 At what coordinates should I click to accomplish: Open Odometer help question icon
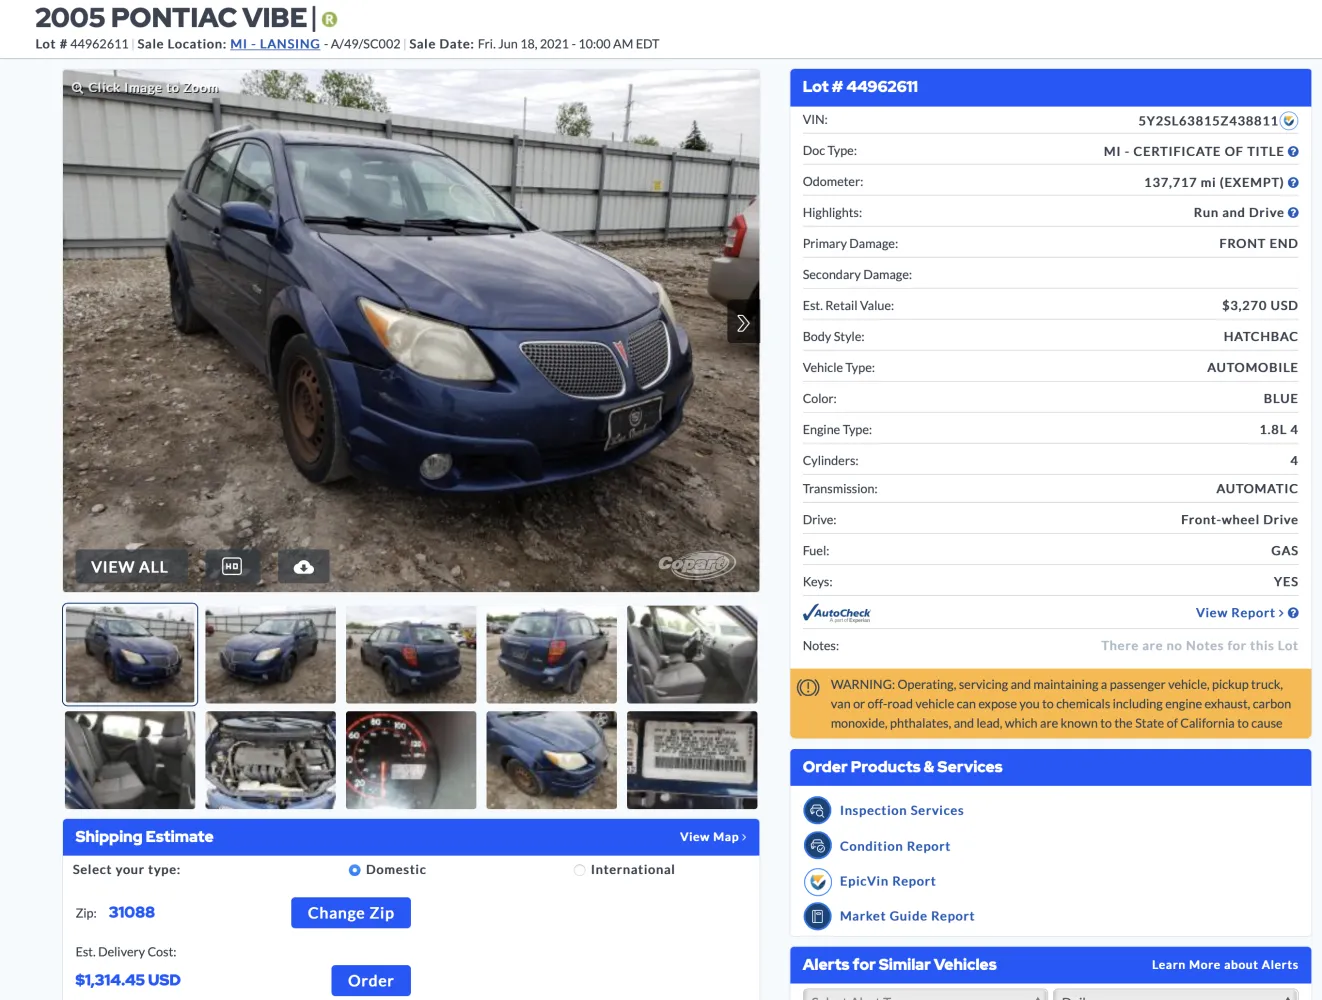coord(1293,183)
